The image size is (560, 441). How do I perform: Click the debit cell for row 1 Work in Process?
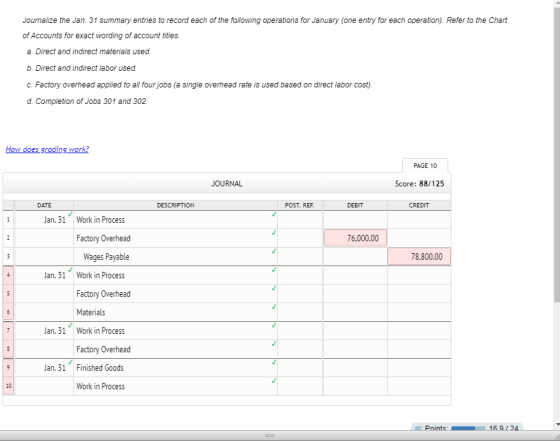pos(355,220)
